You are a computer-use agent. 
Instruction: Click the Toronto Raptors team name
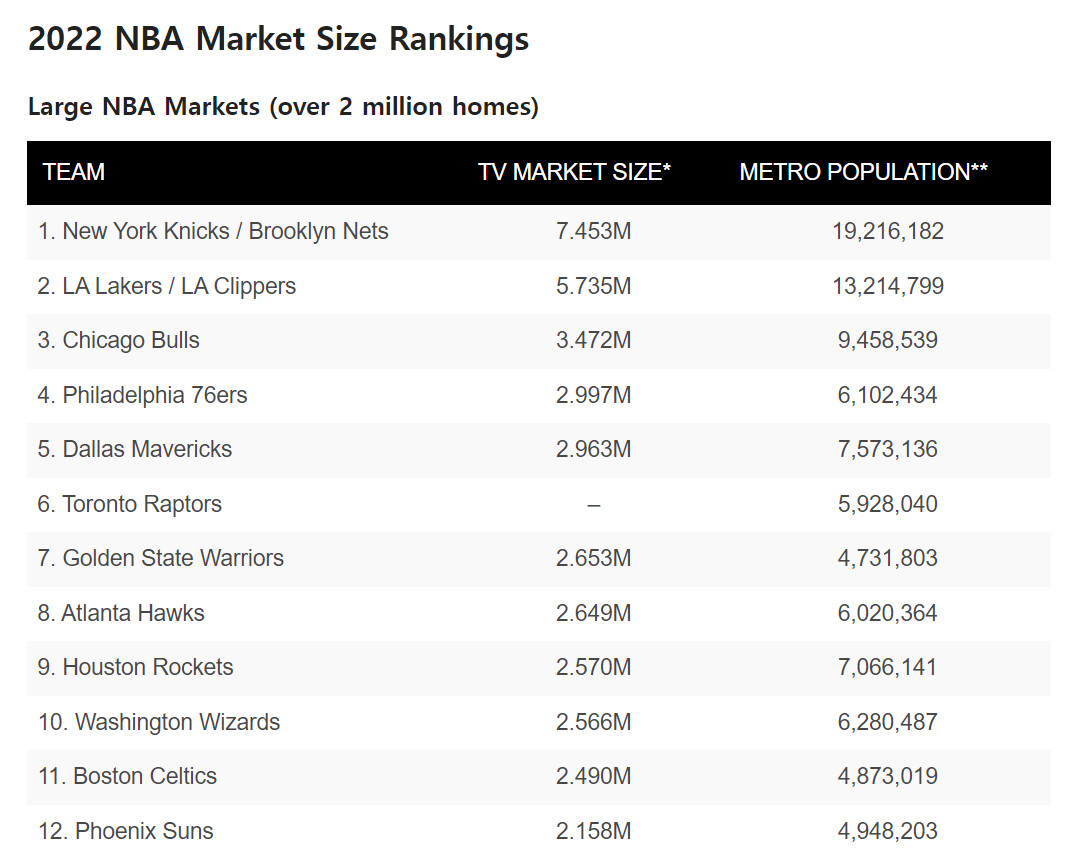(130, 504)
